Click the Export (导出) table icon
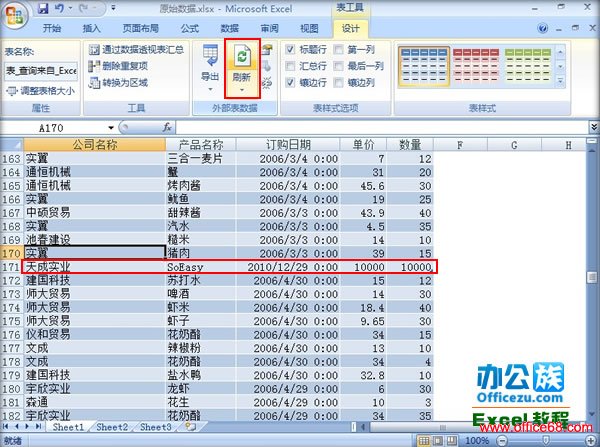This screenshot has width=600, height=447. (210, 56)
